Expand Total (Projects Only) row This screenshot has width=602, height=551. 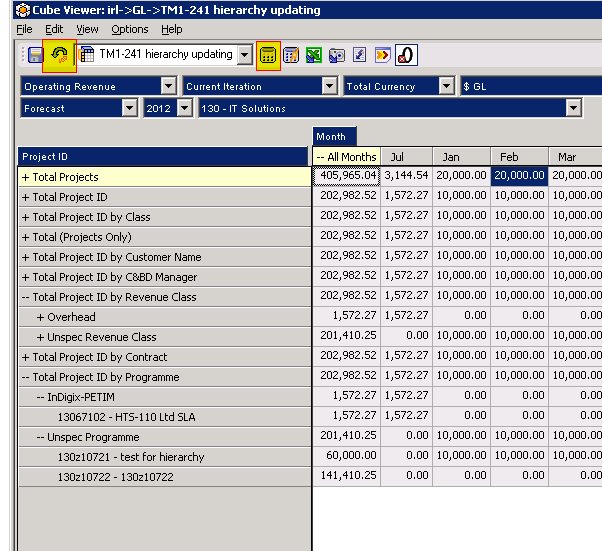(25, 237)
